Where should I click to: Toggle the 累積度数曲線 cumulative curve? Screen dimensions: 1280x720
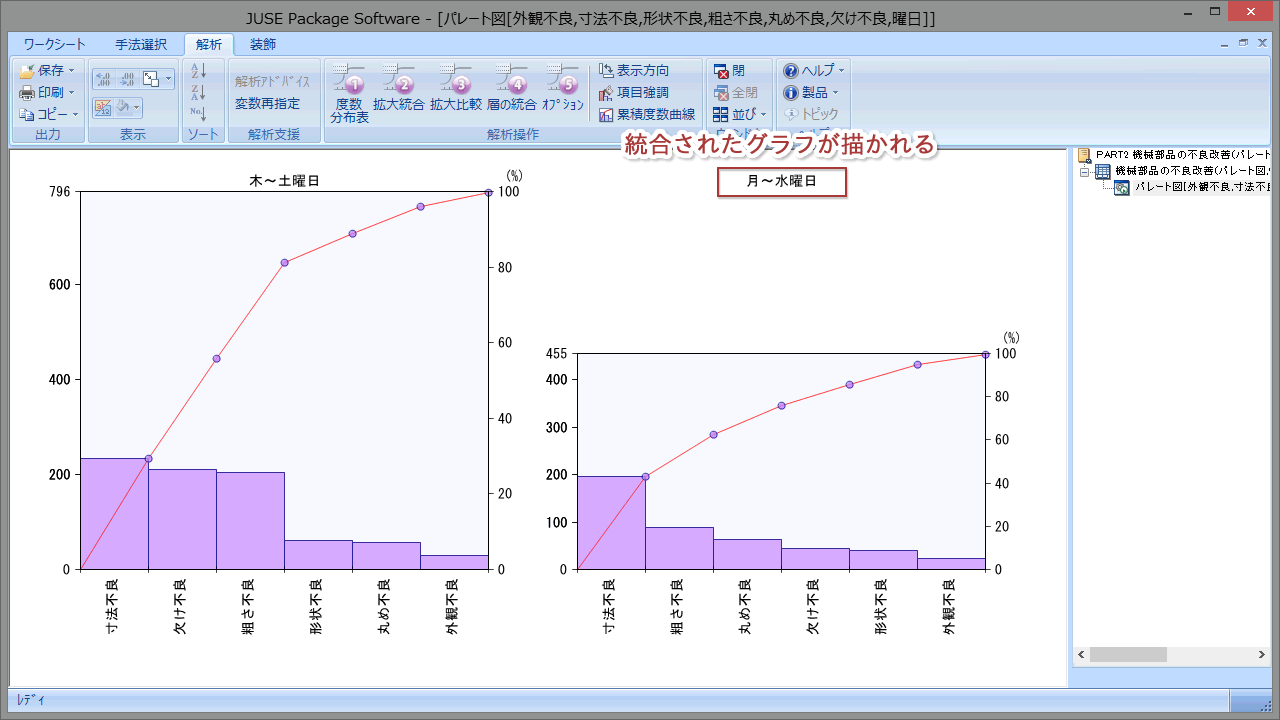coord(647,114)
